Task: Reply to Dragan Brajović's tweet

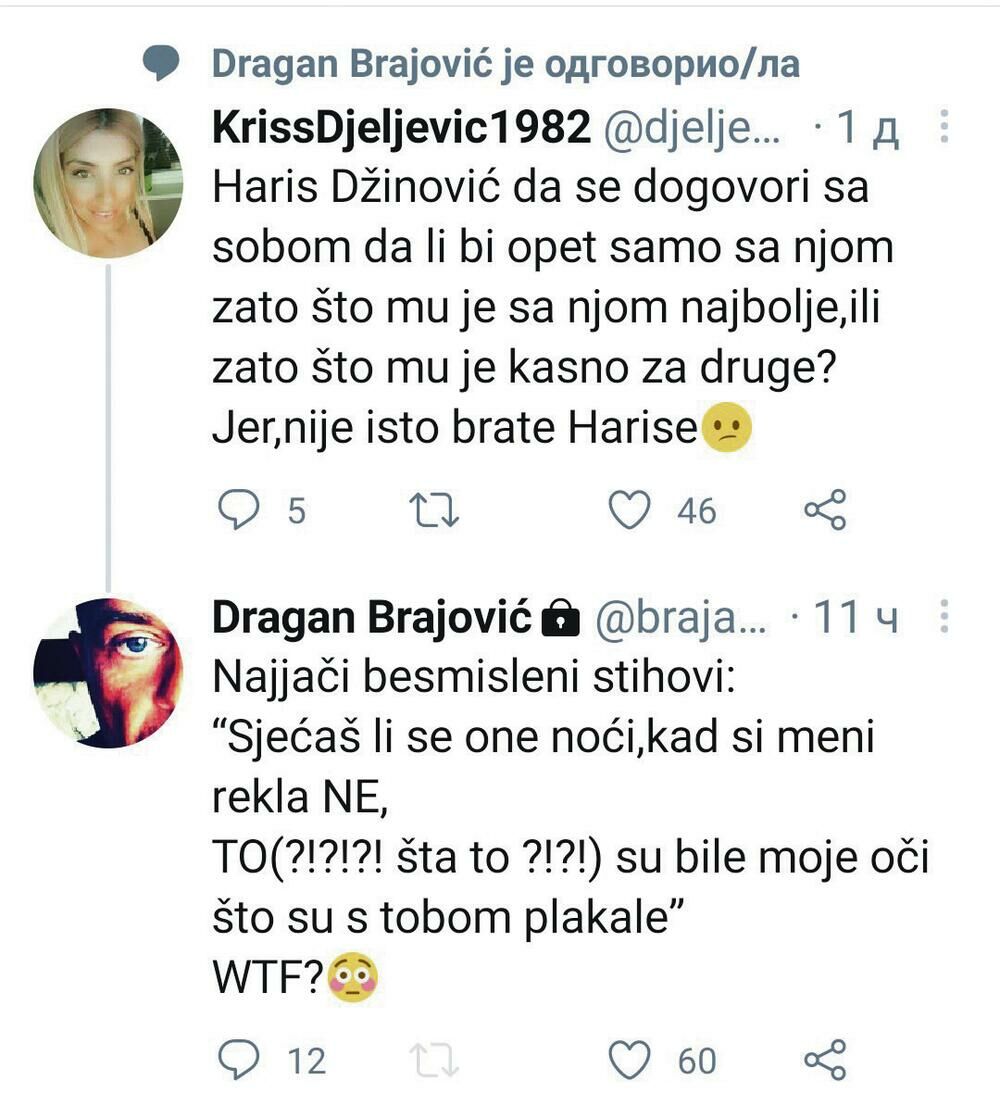Action: coord(239,1059)
